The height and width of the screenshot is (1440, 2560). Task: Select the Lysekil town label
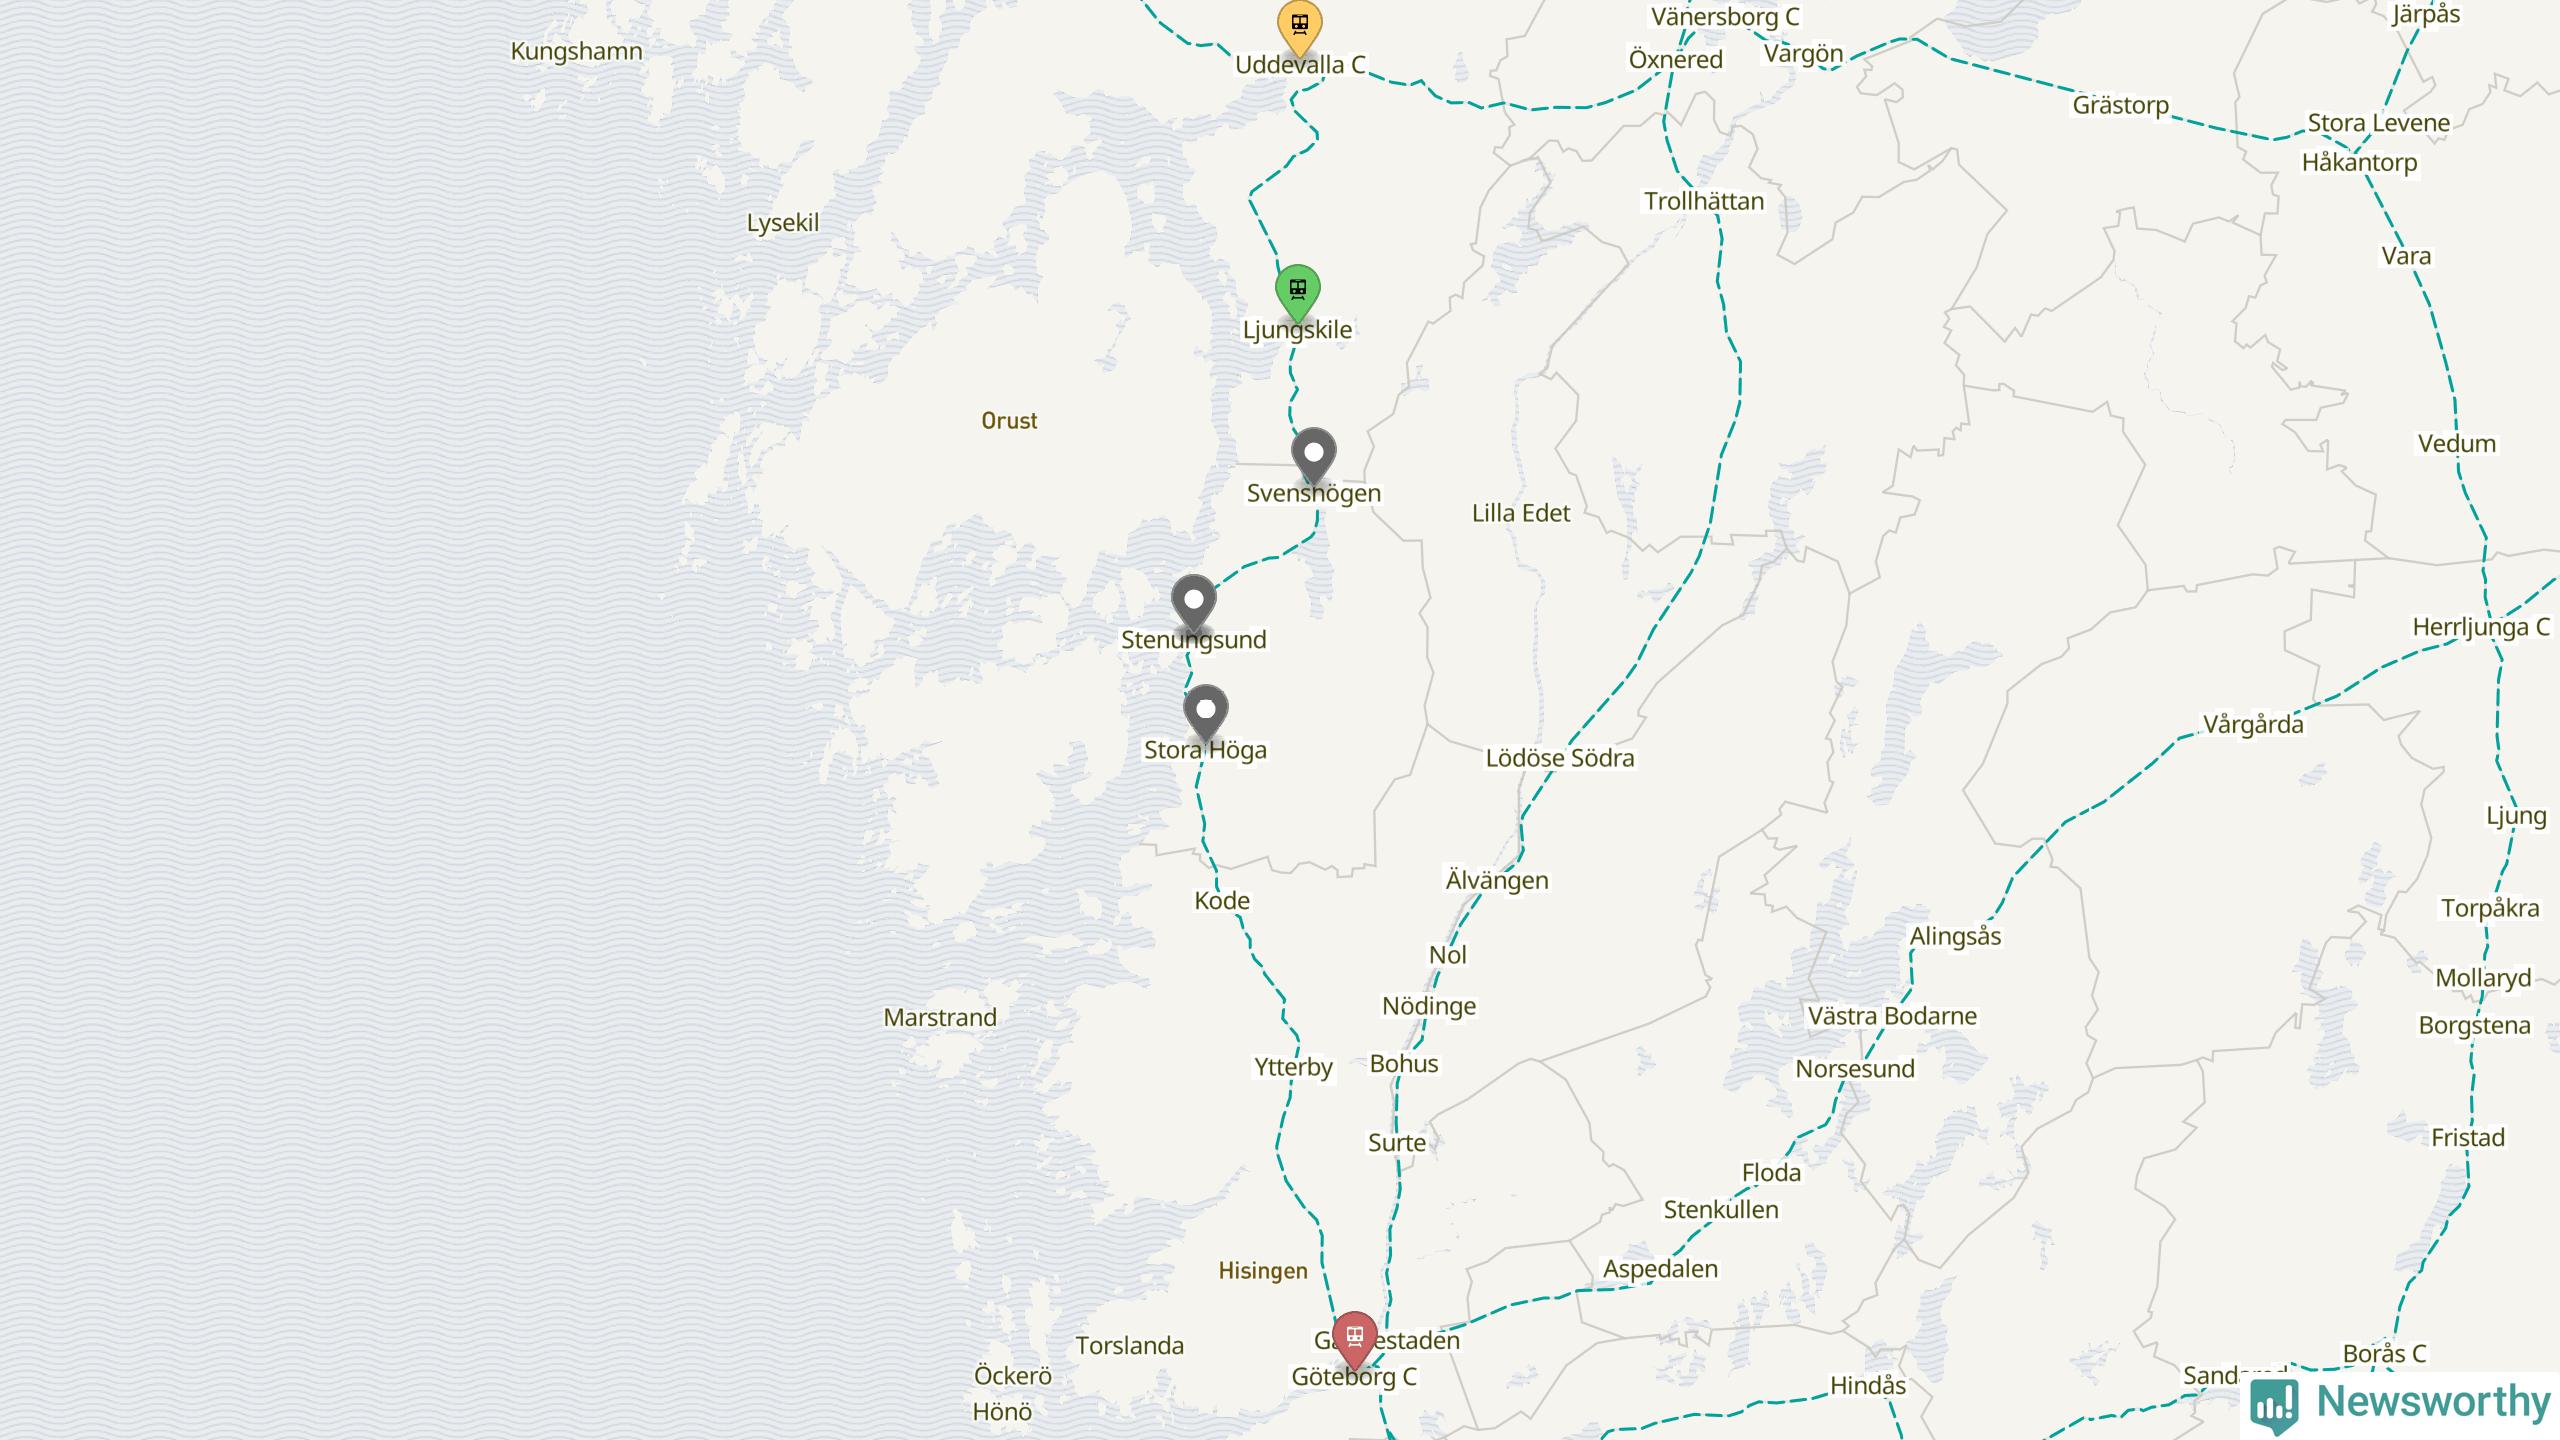[x=782, y=223]
